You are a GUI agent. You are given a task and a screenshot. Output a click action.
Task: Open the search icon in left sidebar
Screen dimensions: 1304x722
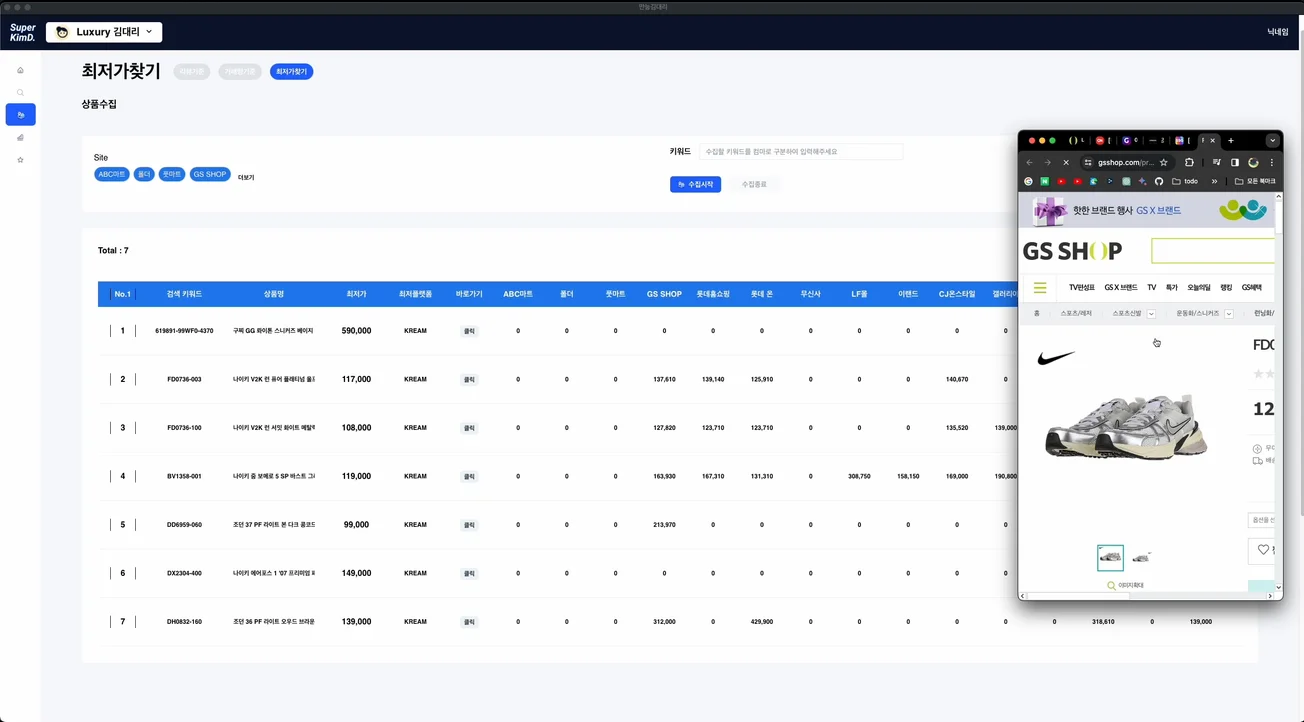(20, 93)
